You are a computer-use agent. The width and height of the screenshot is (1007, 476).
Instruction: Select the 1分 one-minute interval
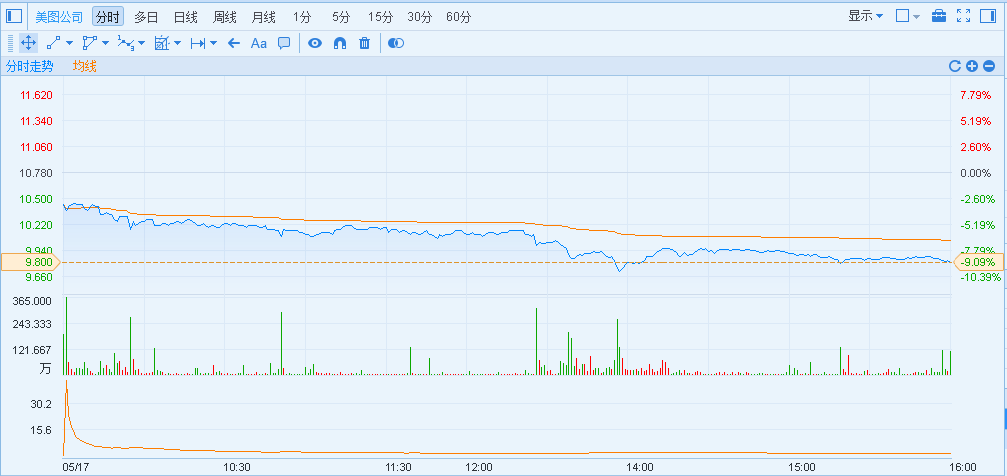click(301, 17)
